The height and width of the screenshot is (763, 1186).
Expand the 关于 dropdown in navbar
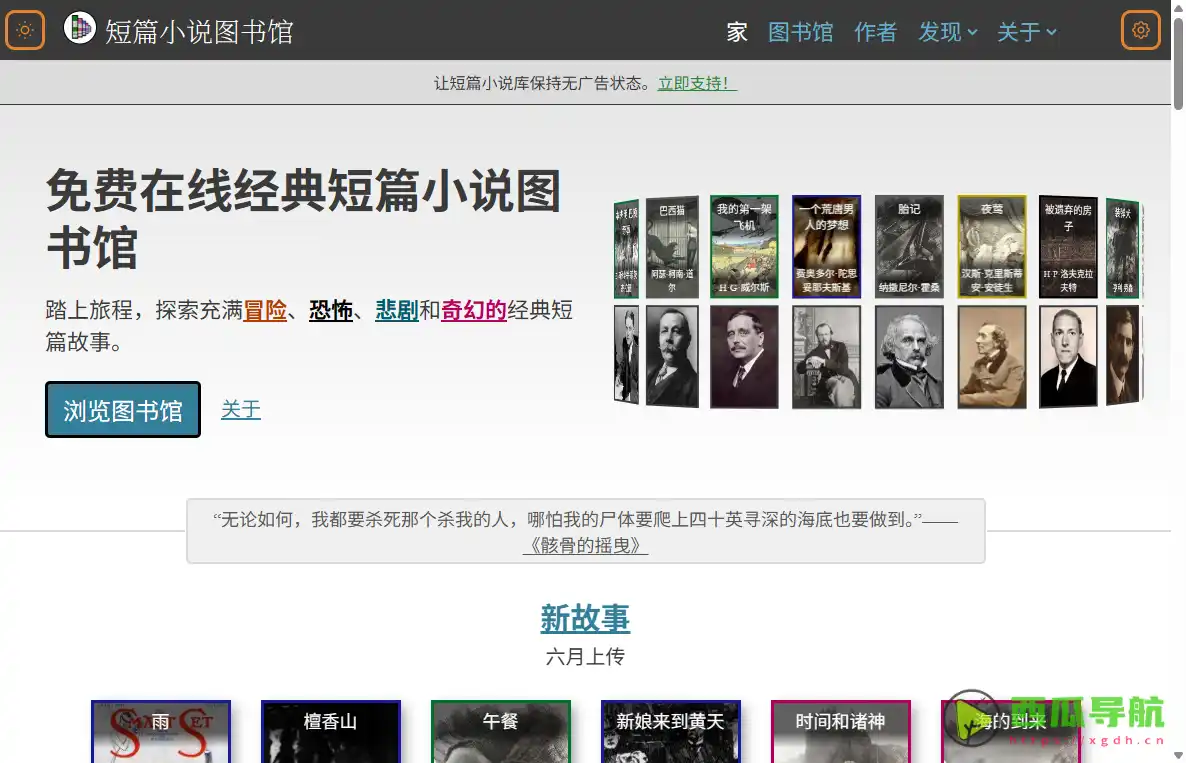click(1026, 32)
